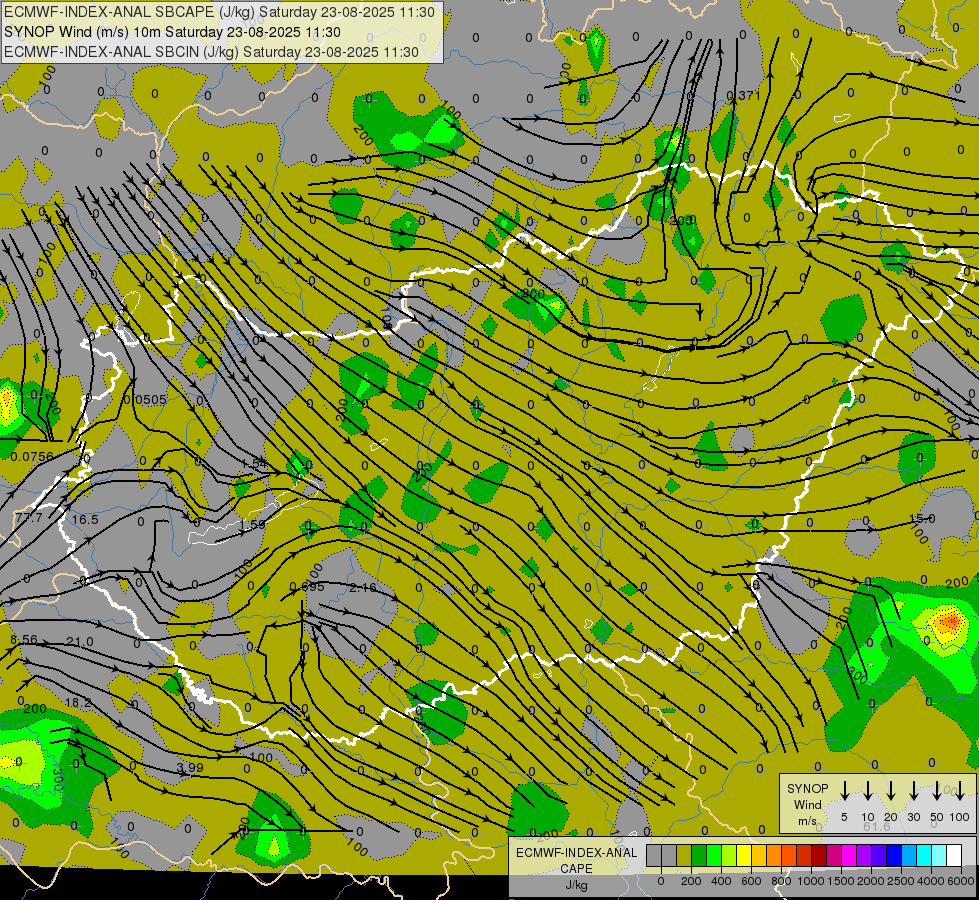Click the '1000' tick label on CAPE scale
This screenshot has height=900, width=979.
pos(811,881)
